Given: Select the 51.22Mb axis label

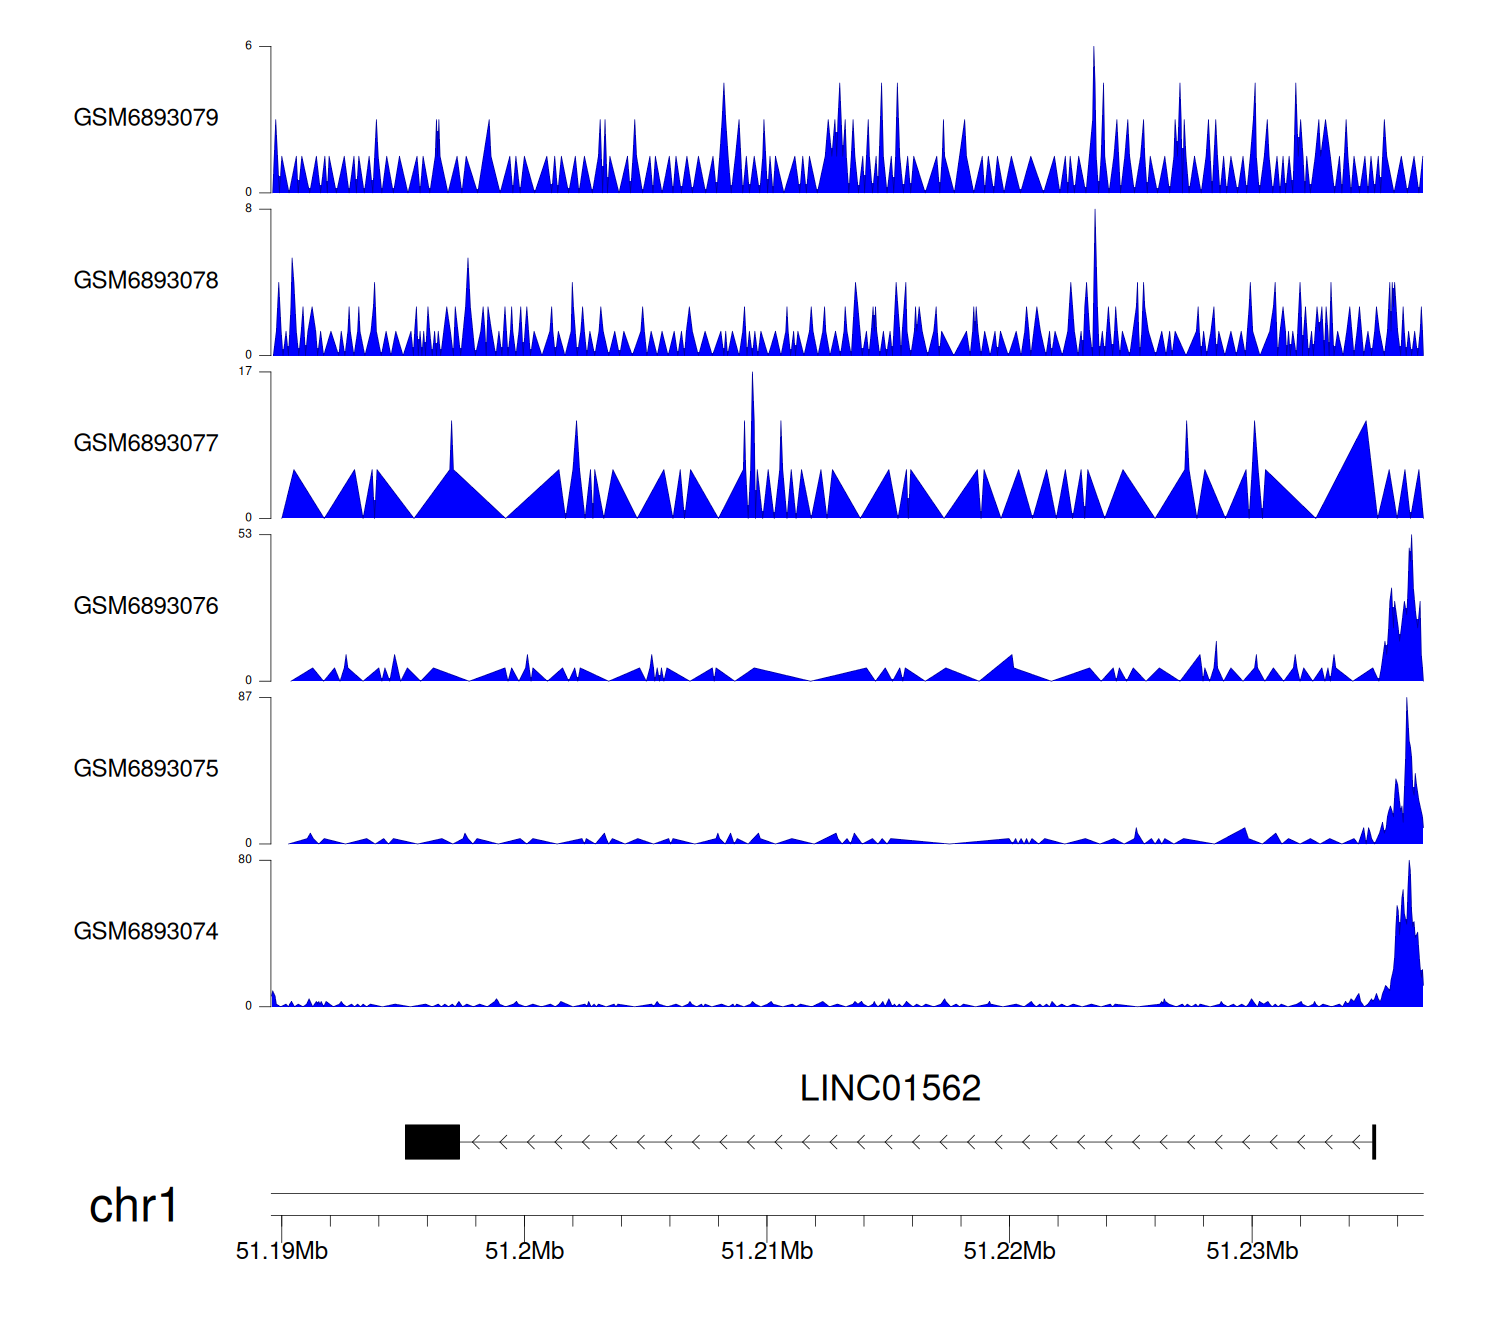Looking at the screenshot, I should (x=1009, y=1251).
